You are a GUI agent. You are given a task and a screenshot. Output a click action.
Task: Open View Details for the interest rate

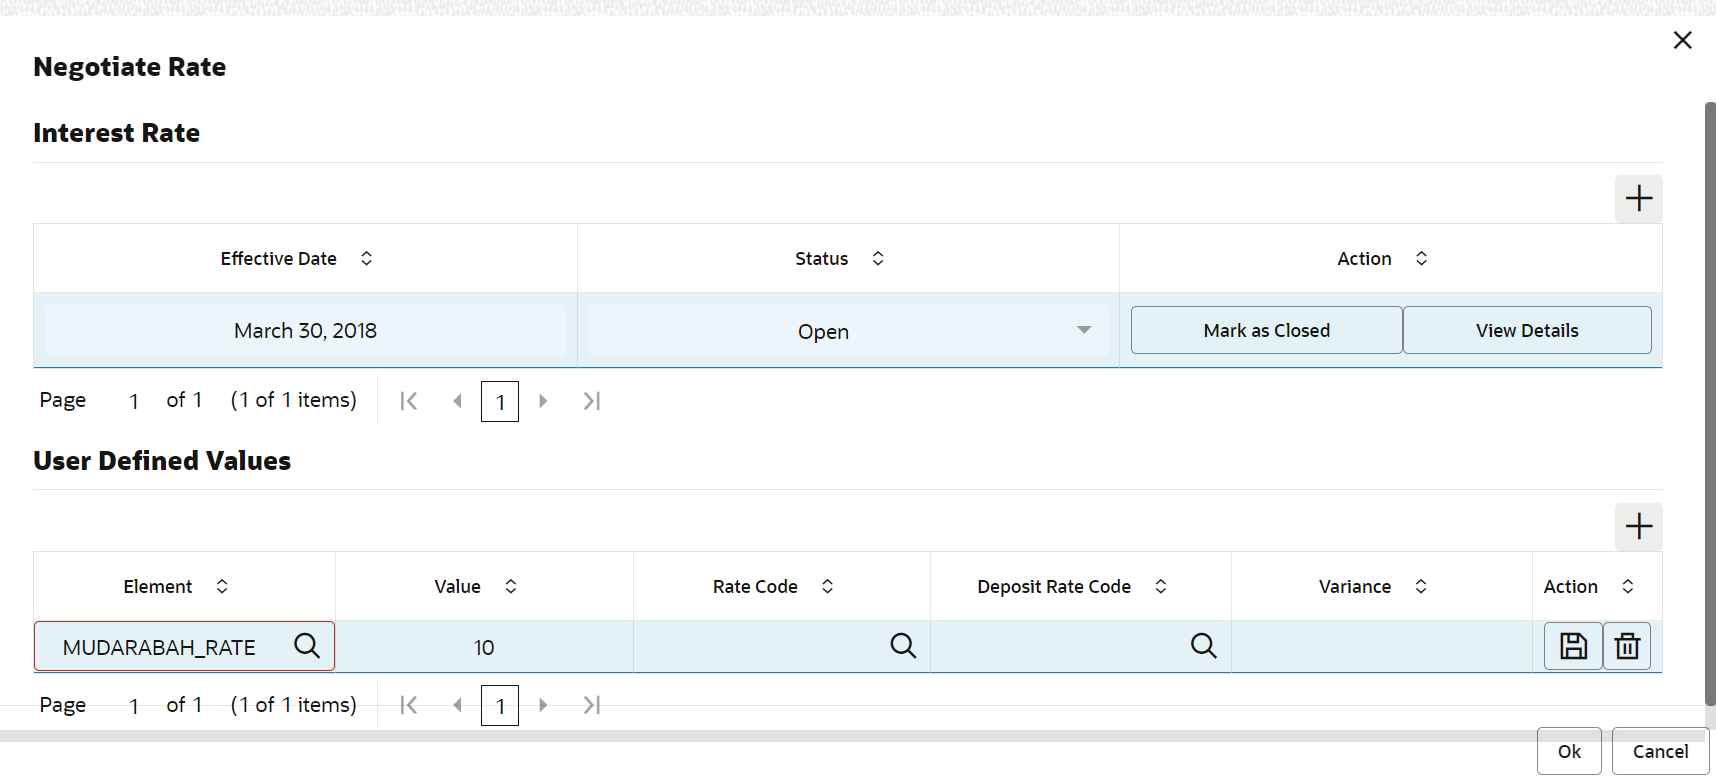pos(1527,330)
